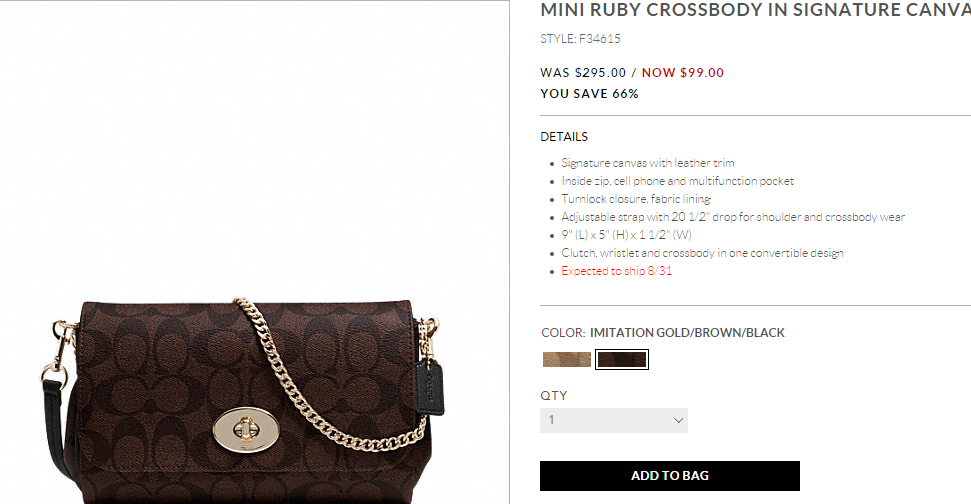The height and width of the screenshot is (504, 971).
Task: Click the NOW $99.00 sale price
Action: [682, 72]
